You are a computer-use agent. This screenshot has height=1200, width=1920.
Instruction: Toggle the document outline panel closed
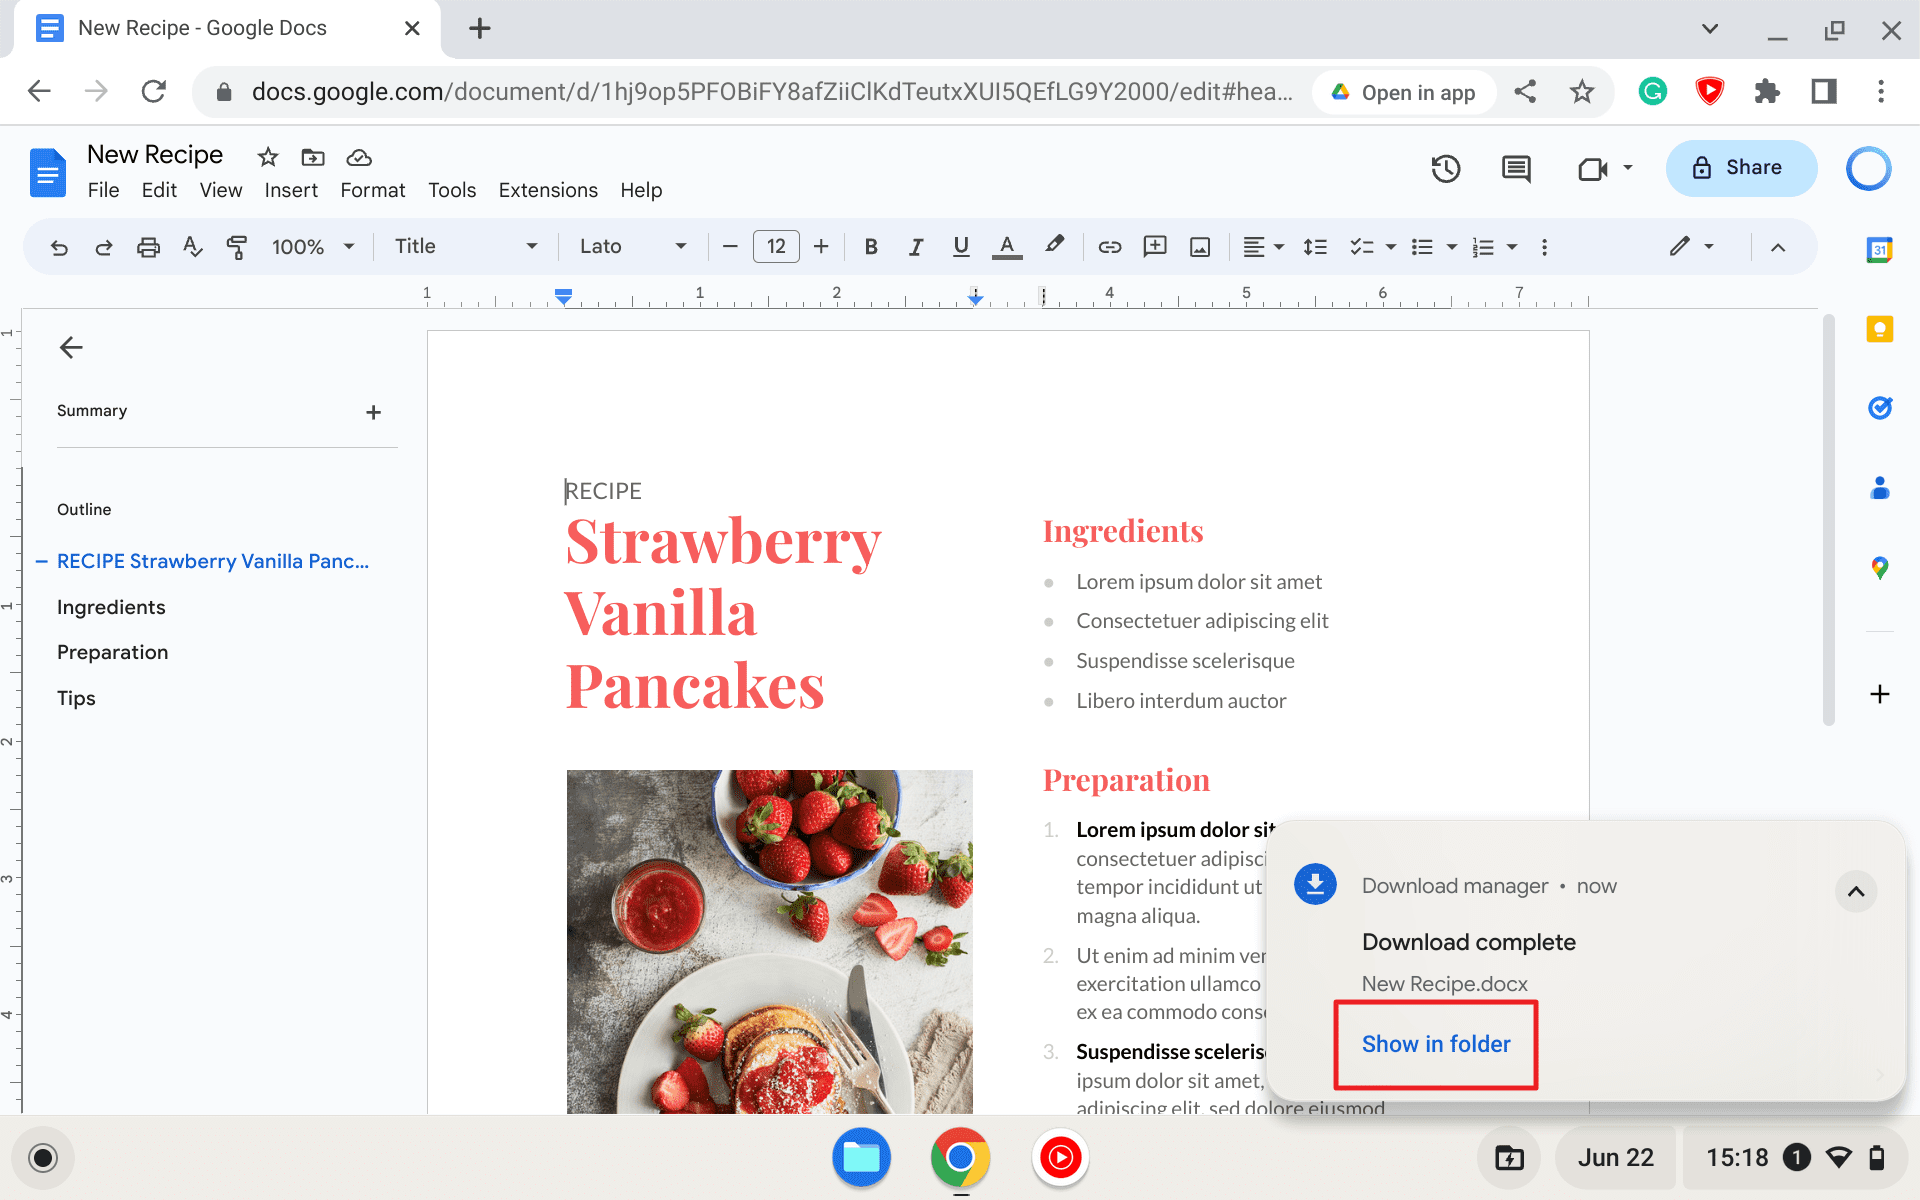(x=70, y=347)
